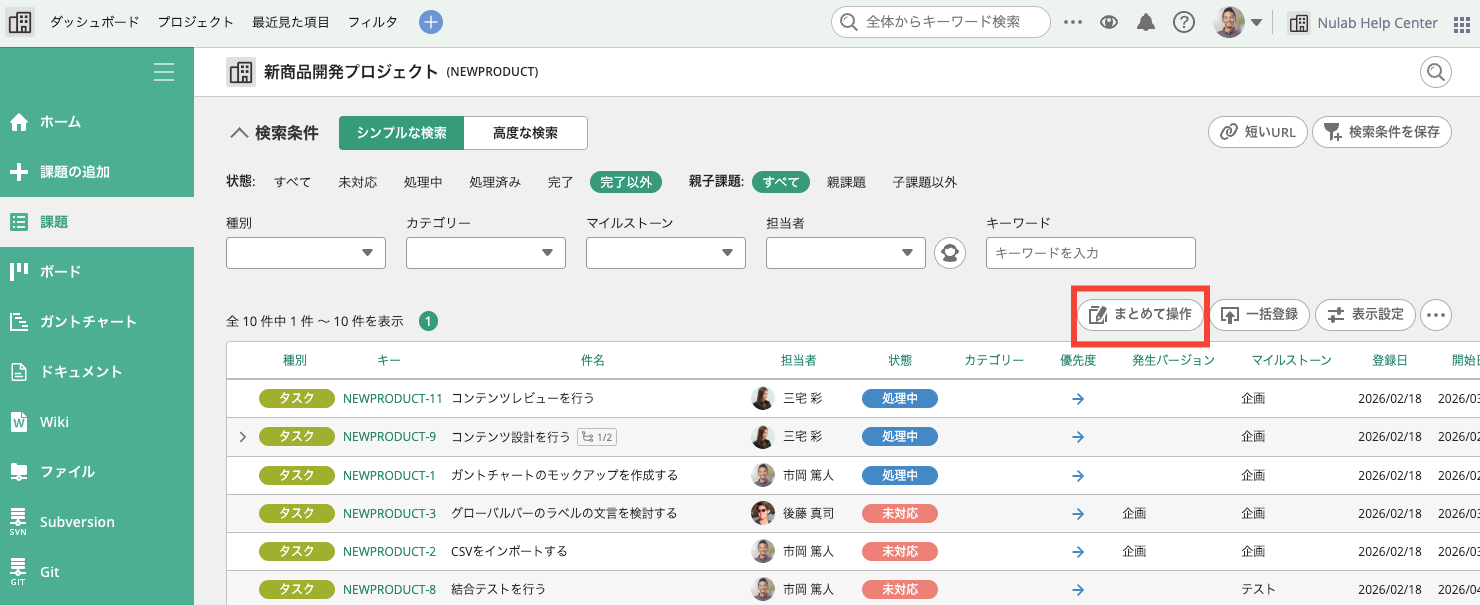The height and width of the screenshot is (605, 1480).
Task: Open ドキュメント in the sidebar
Action: pyautogui.click(x=97, y=372)
